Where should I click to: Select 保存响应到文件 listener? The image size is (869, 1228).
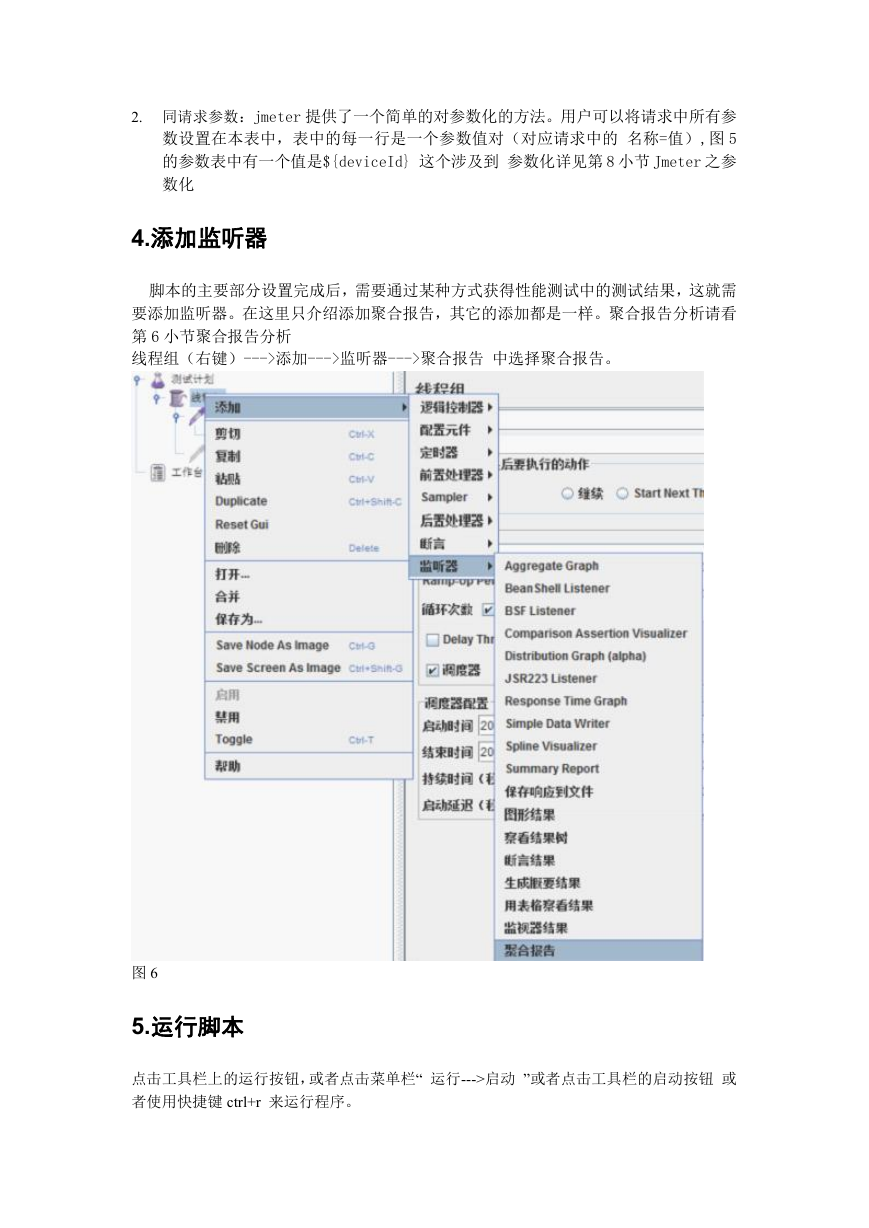click(x=599, y=792)
